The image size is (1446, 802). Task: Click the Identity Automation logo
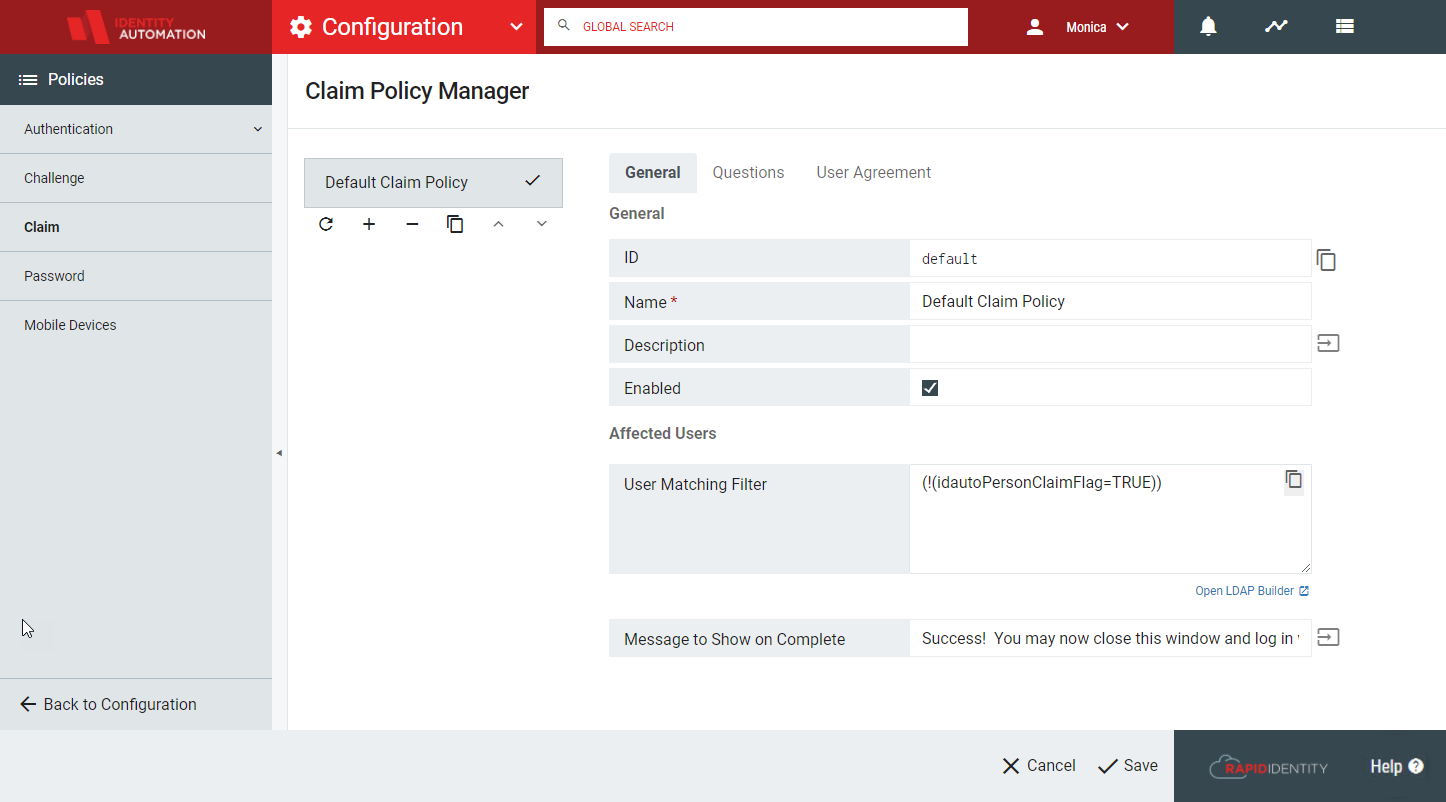136,27
